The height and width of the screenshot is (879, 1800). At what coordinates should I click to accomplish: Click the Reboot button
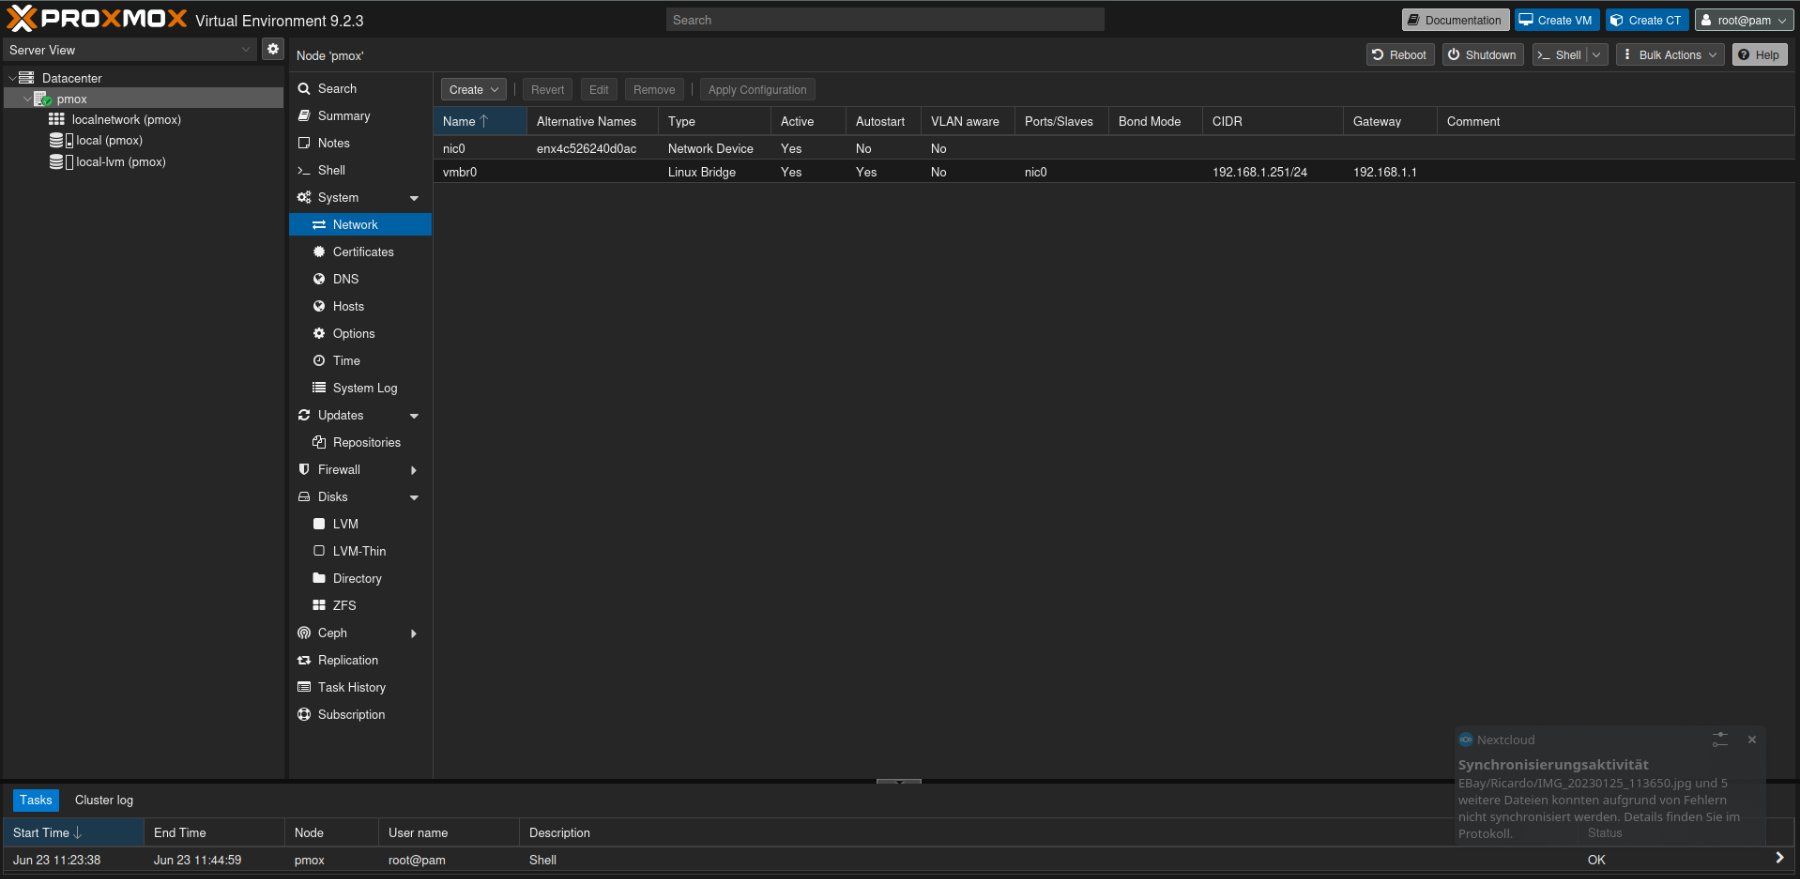tap(1400, 55)
